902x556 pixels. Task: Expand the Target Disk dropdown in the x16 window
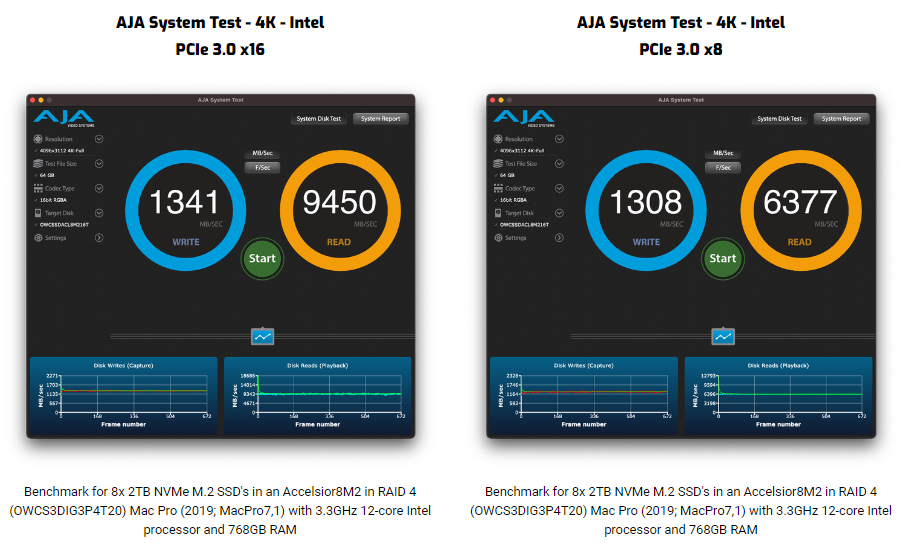99,213
